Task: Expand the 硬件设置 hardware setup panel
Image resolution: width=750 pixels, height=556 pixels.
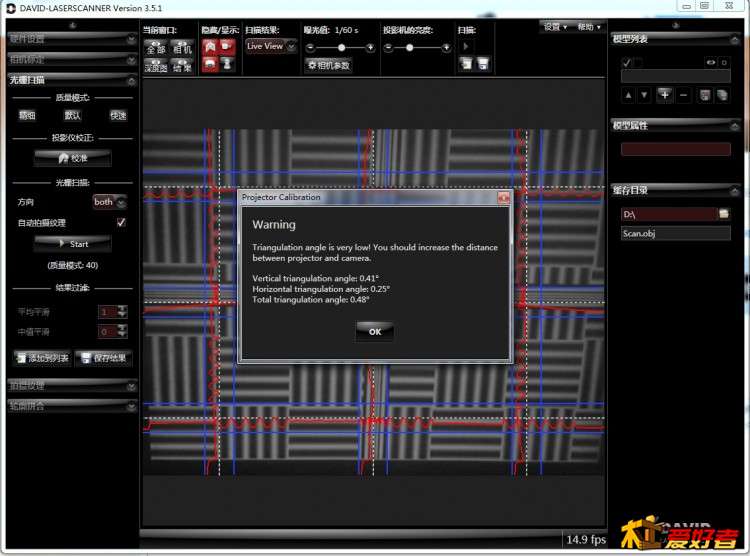Action: click(72, 39)
